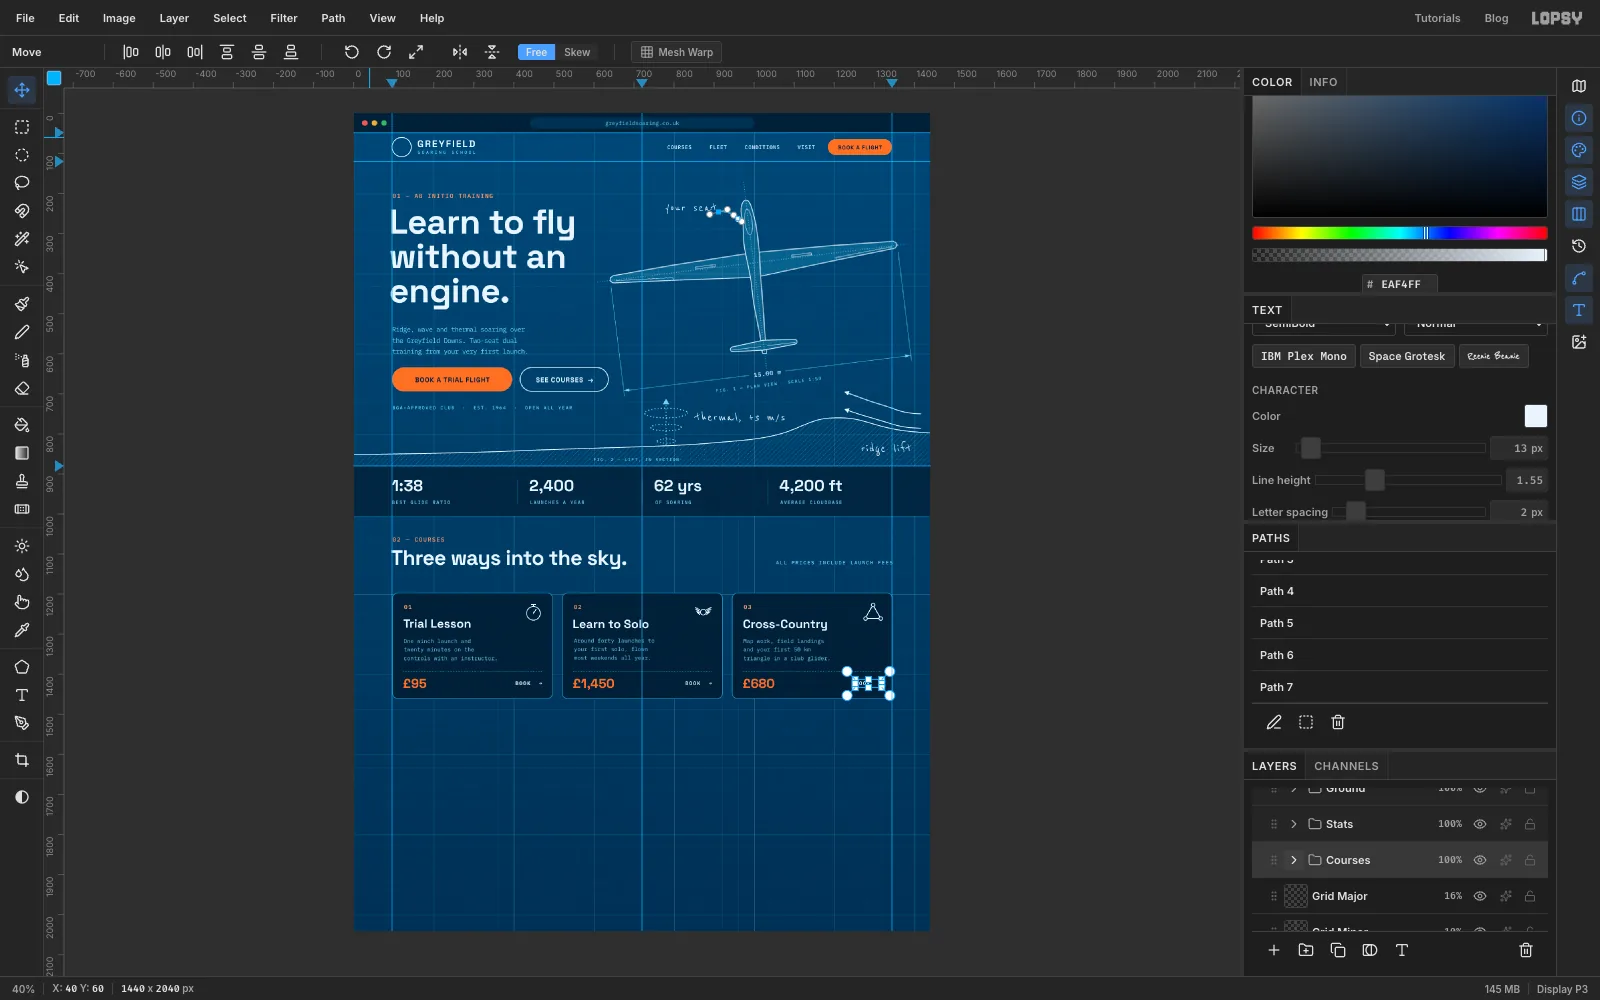This screenshot has height=1000, width=1600.
Task: Hide the Courses layer group
Action: pos(1480,860)
